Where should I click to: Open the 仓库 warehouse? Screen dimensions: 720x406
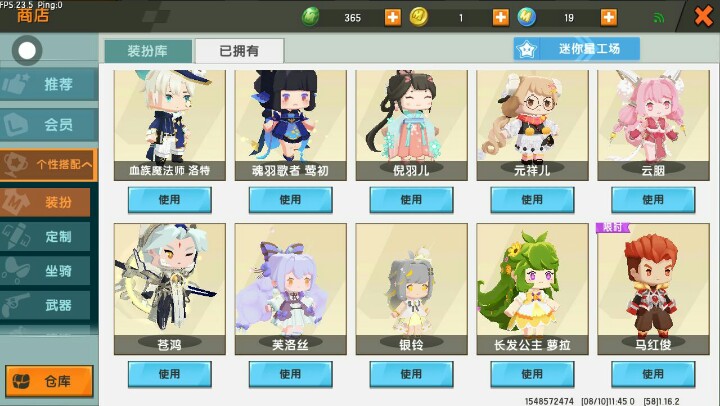(49, 381)
